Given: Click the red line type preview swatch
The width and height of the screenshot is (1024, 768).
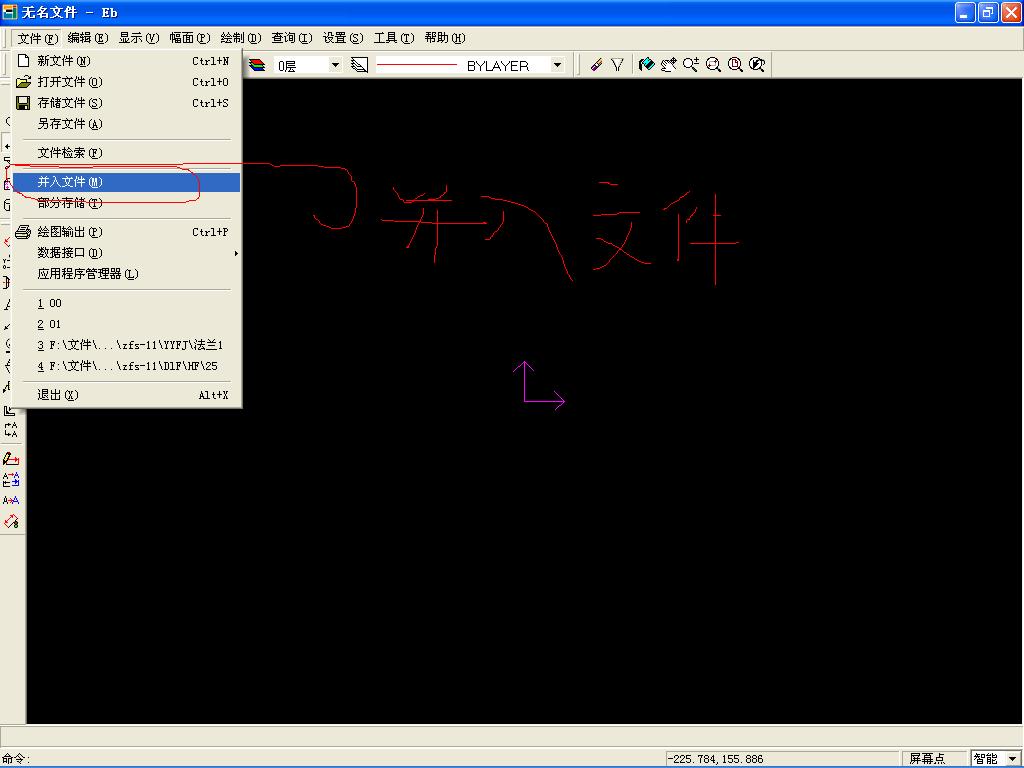Looking at the screenshot, I should coord(417,65).
